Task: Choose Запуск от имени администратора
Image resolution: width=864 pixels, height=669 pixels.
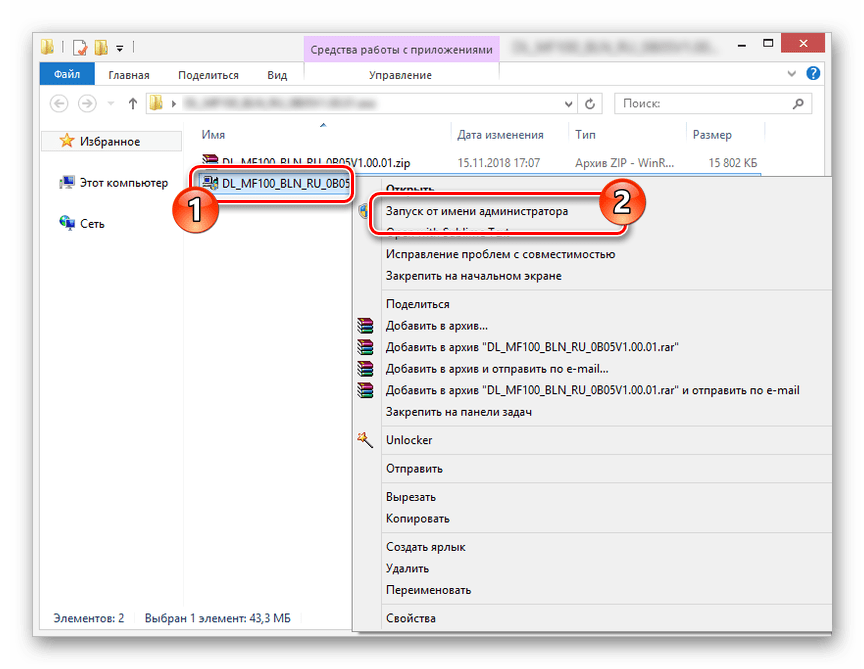Action: (477, 211)
